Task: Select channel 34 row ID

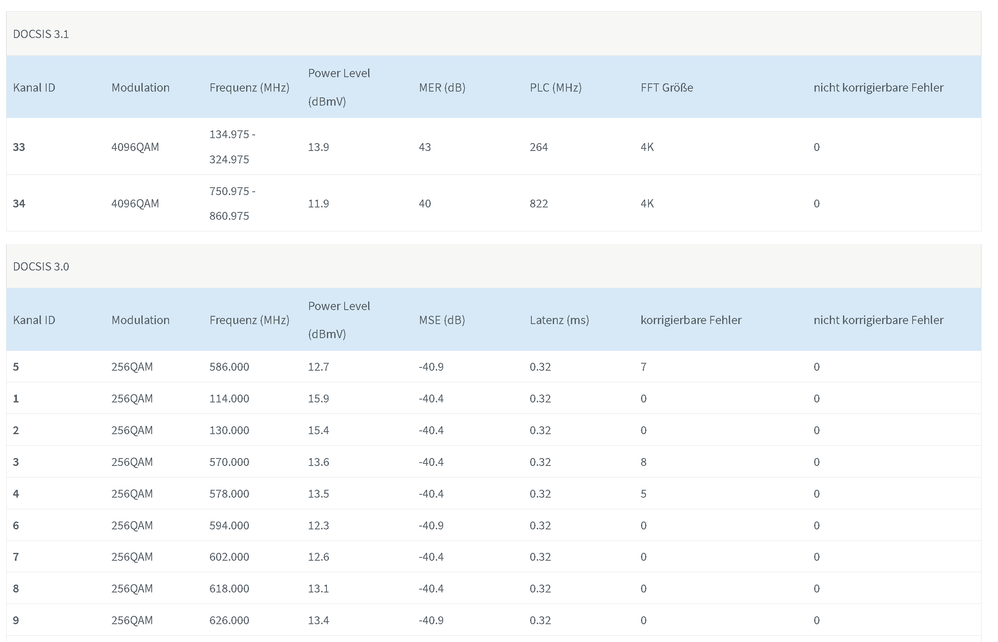Action: (19, 204)
